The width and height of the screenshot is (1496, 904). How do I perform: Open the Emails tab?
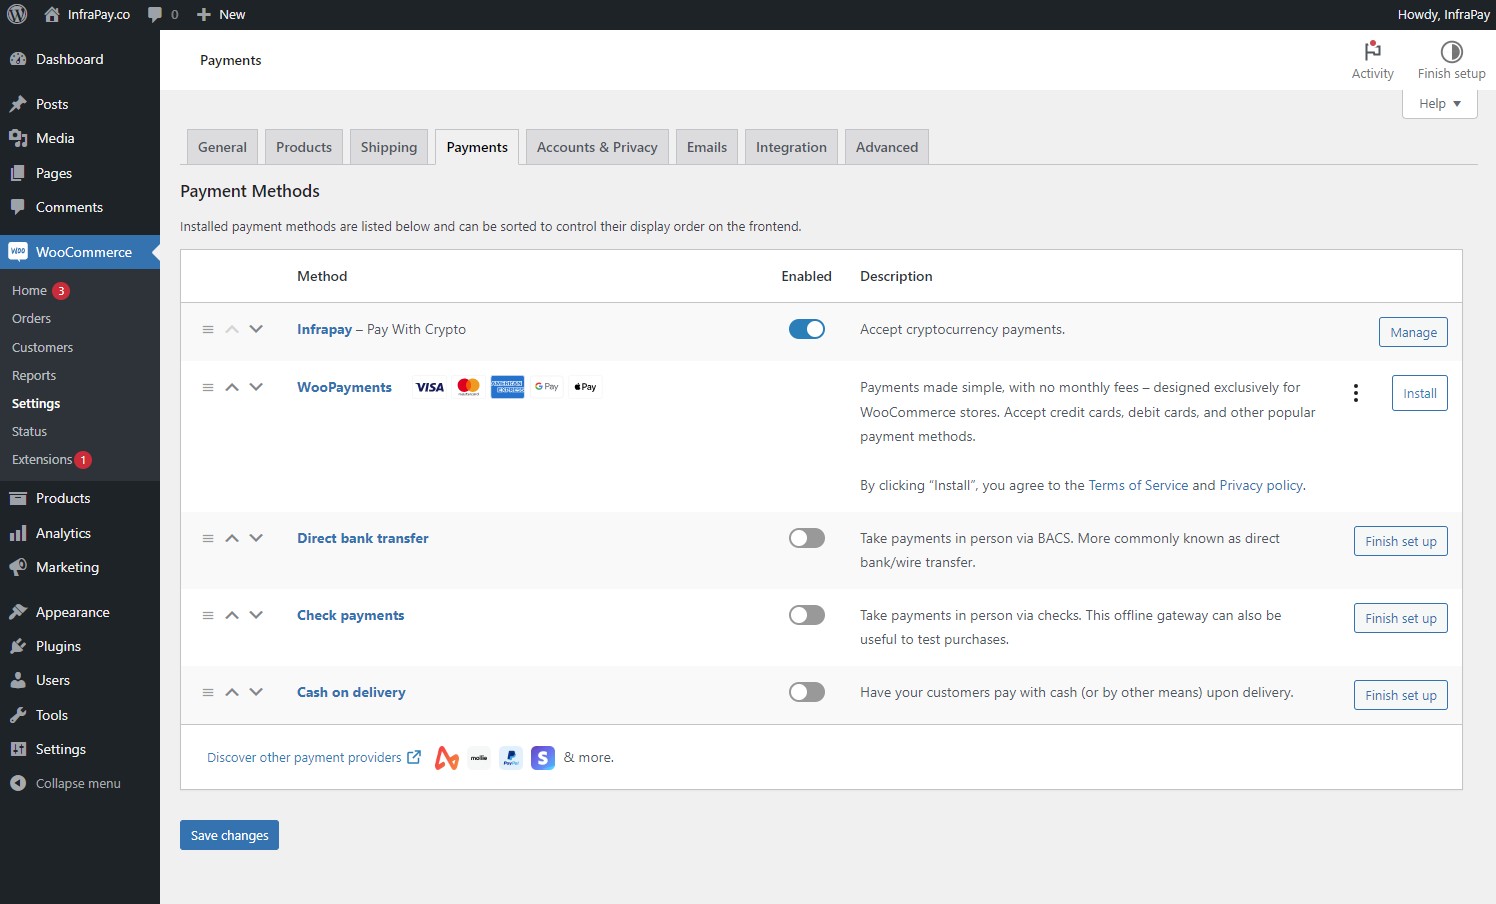707,147
